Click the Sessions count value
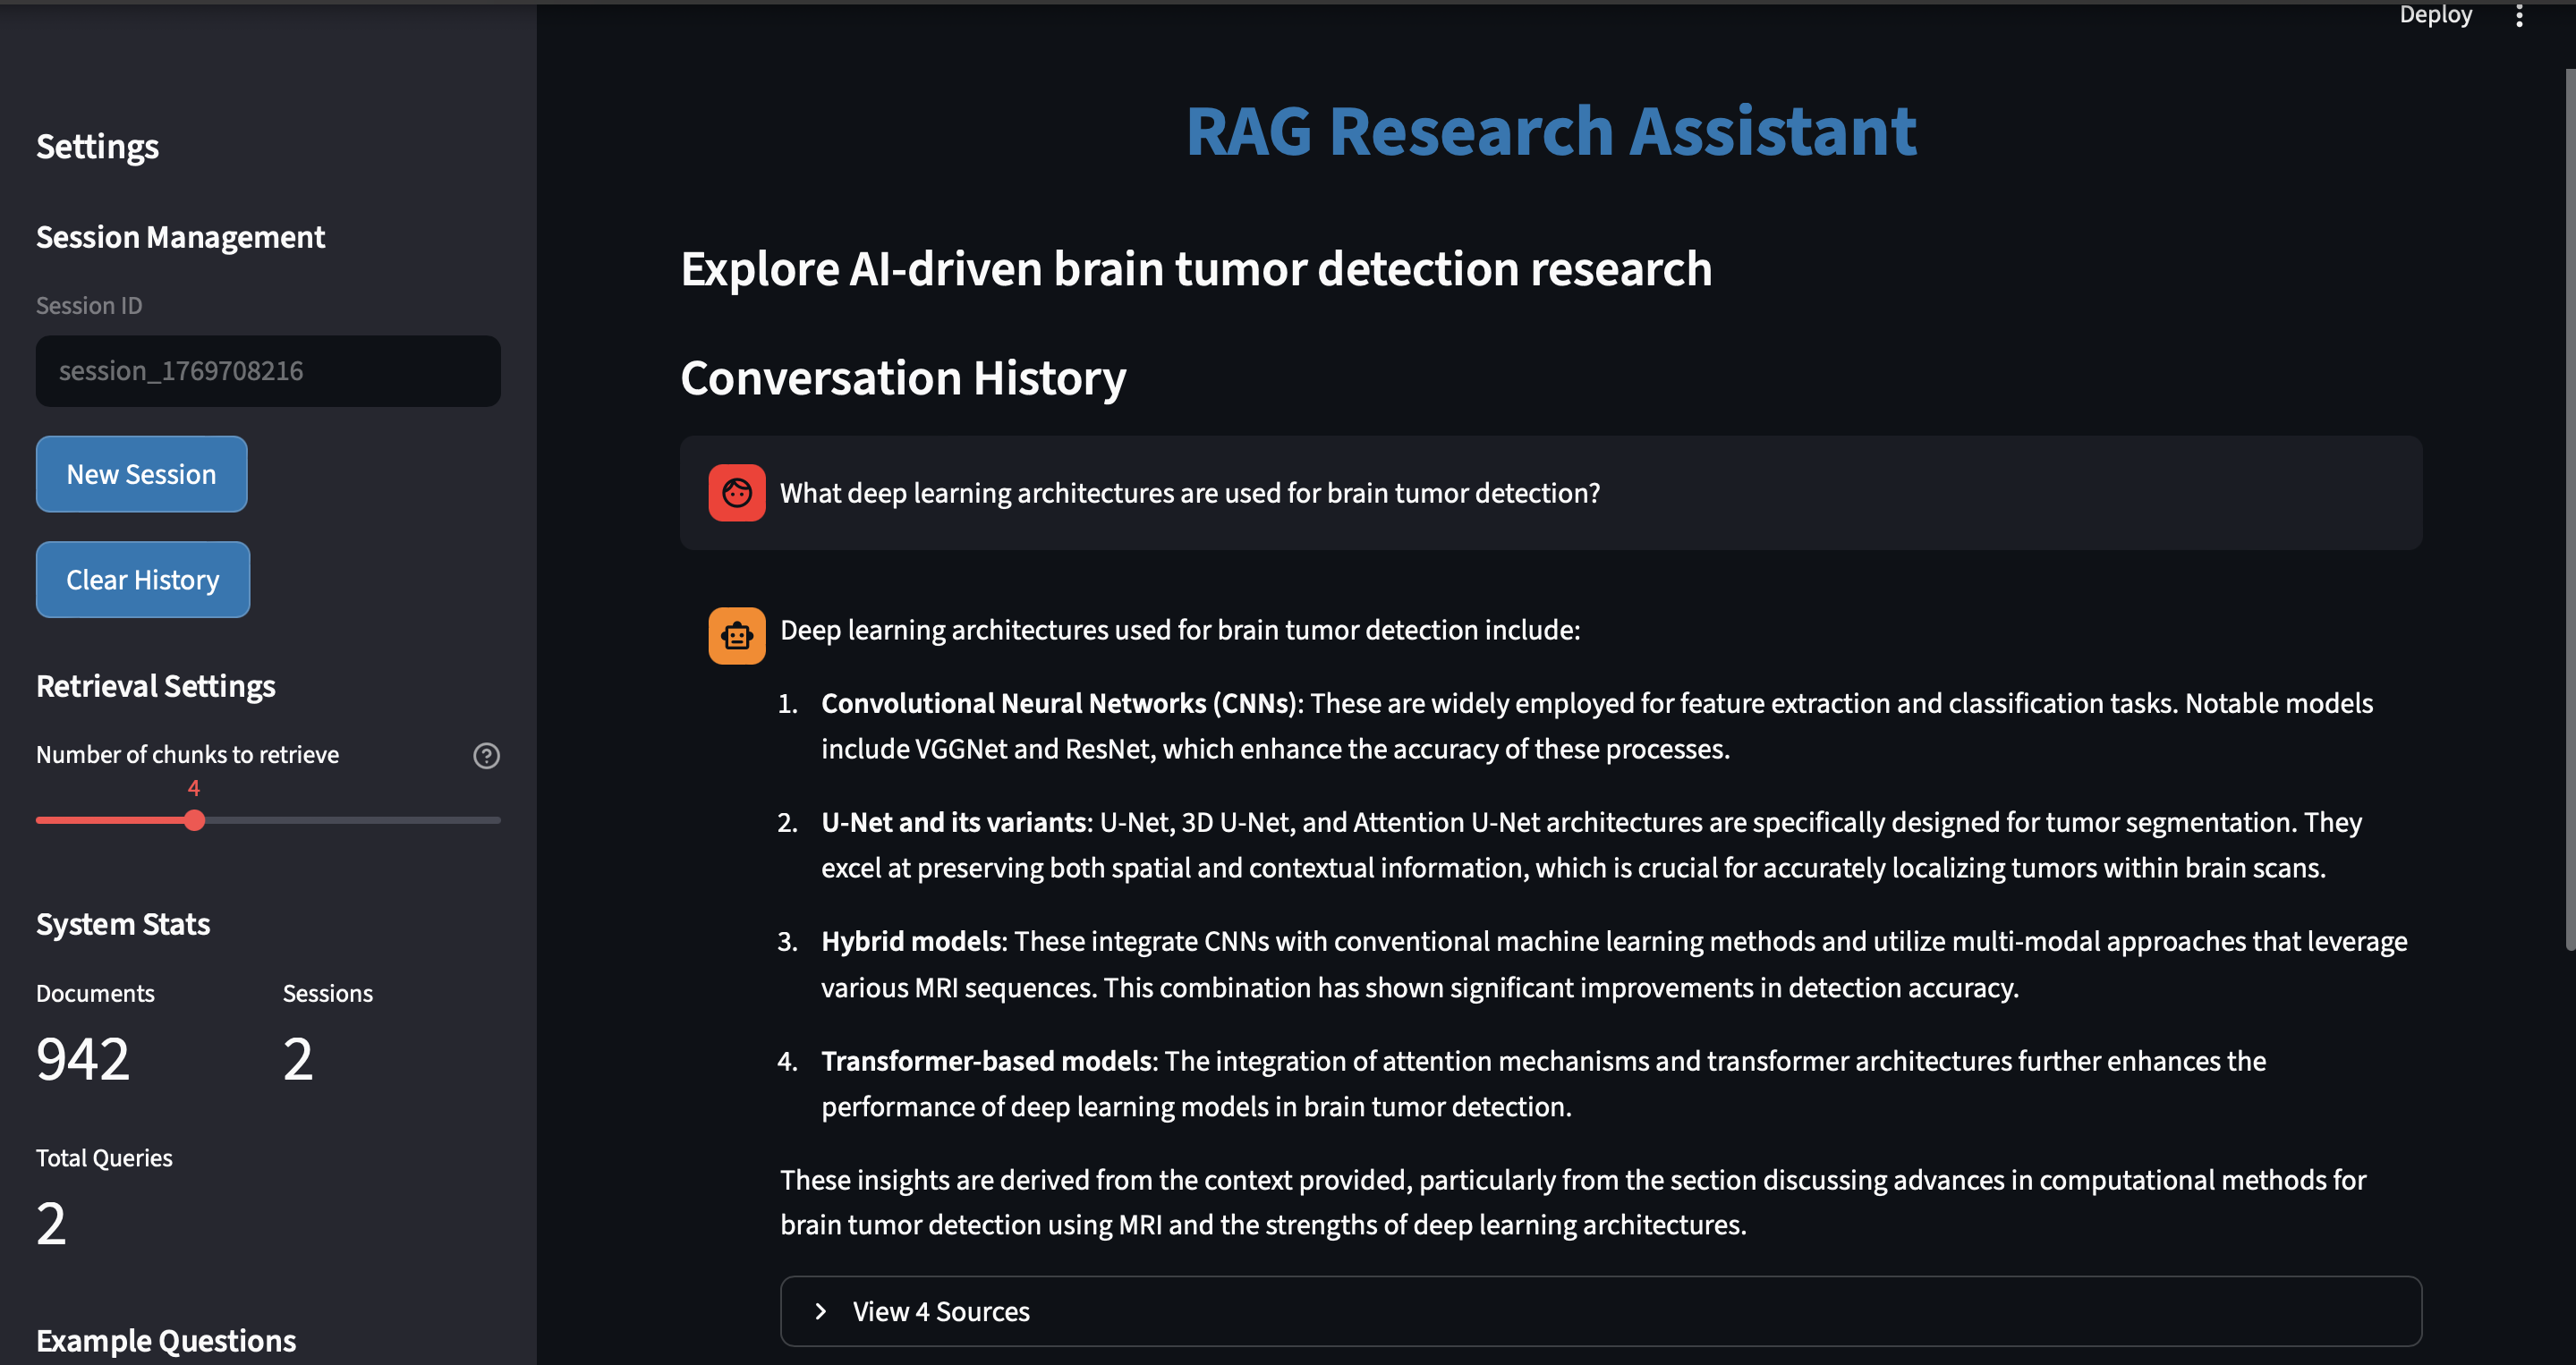This screenshot has height=1365, width=2576. tap(298, 1059)
